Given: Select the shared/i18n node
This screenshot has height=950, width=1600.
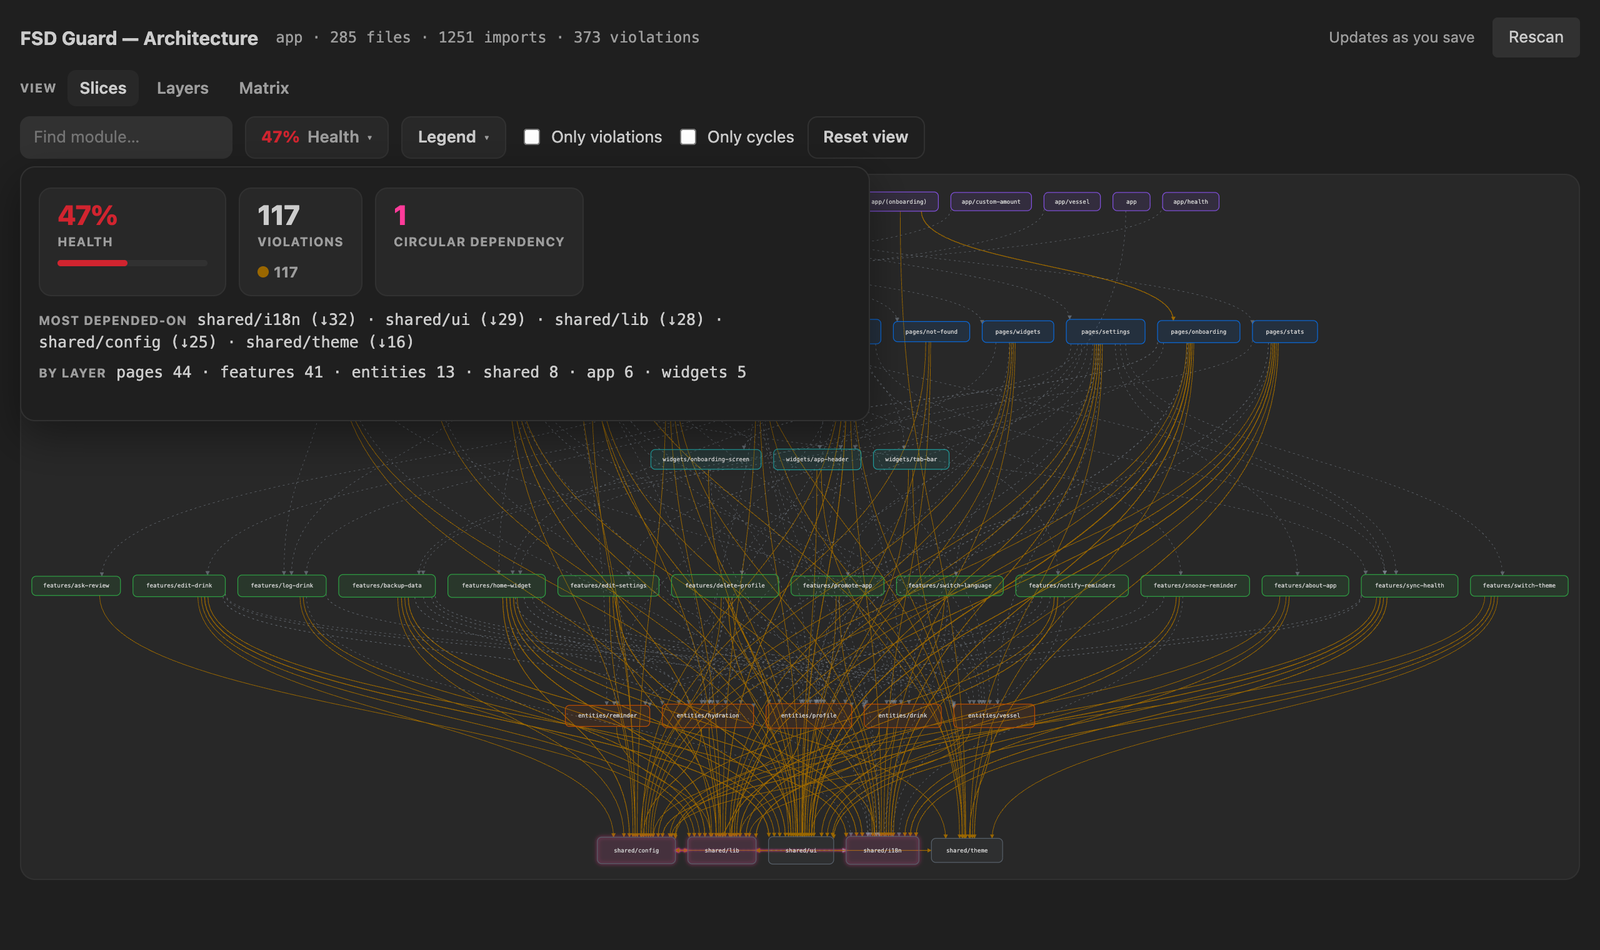Looking at the screenshot, I should tap(882, 851).
